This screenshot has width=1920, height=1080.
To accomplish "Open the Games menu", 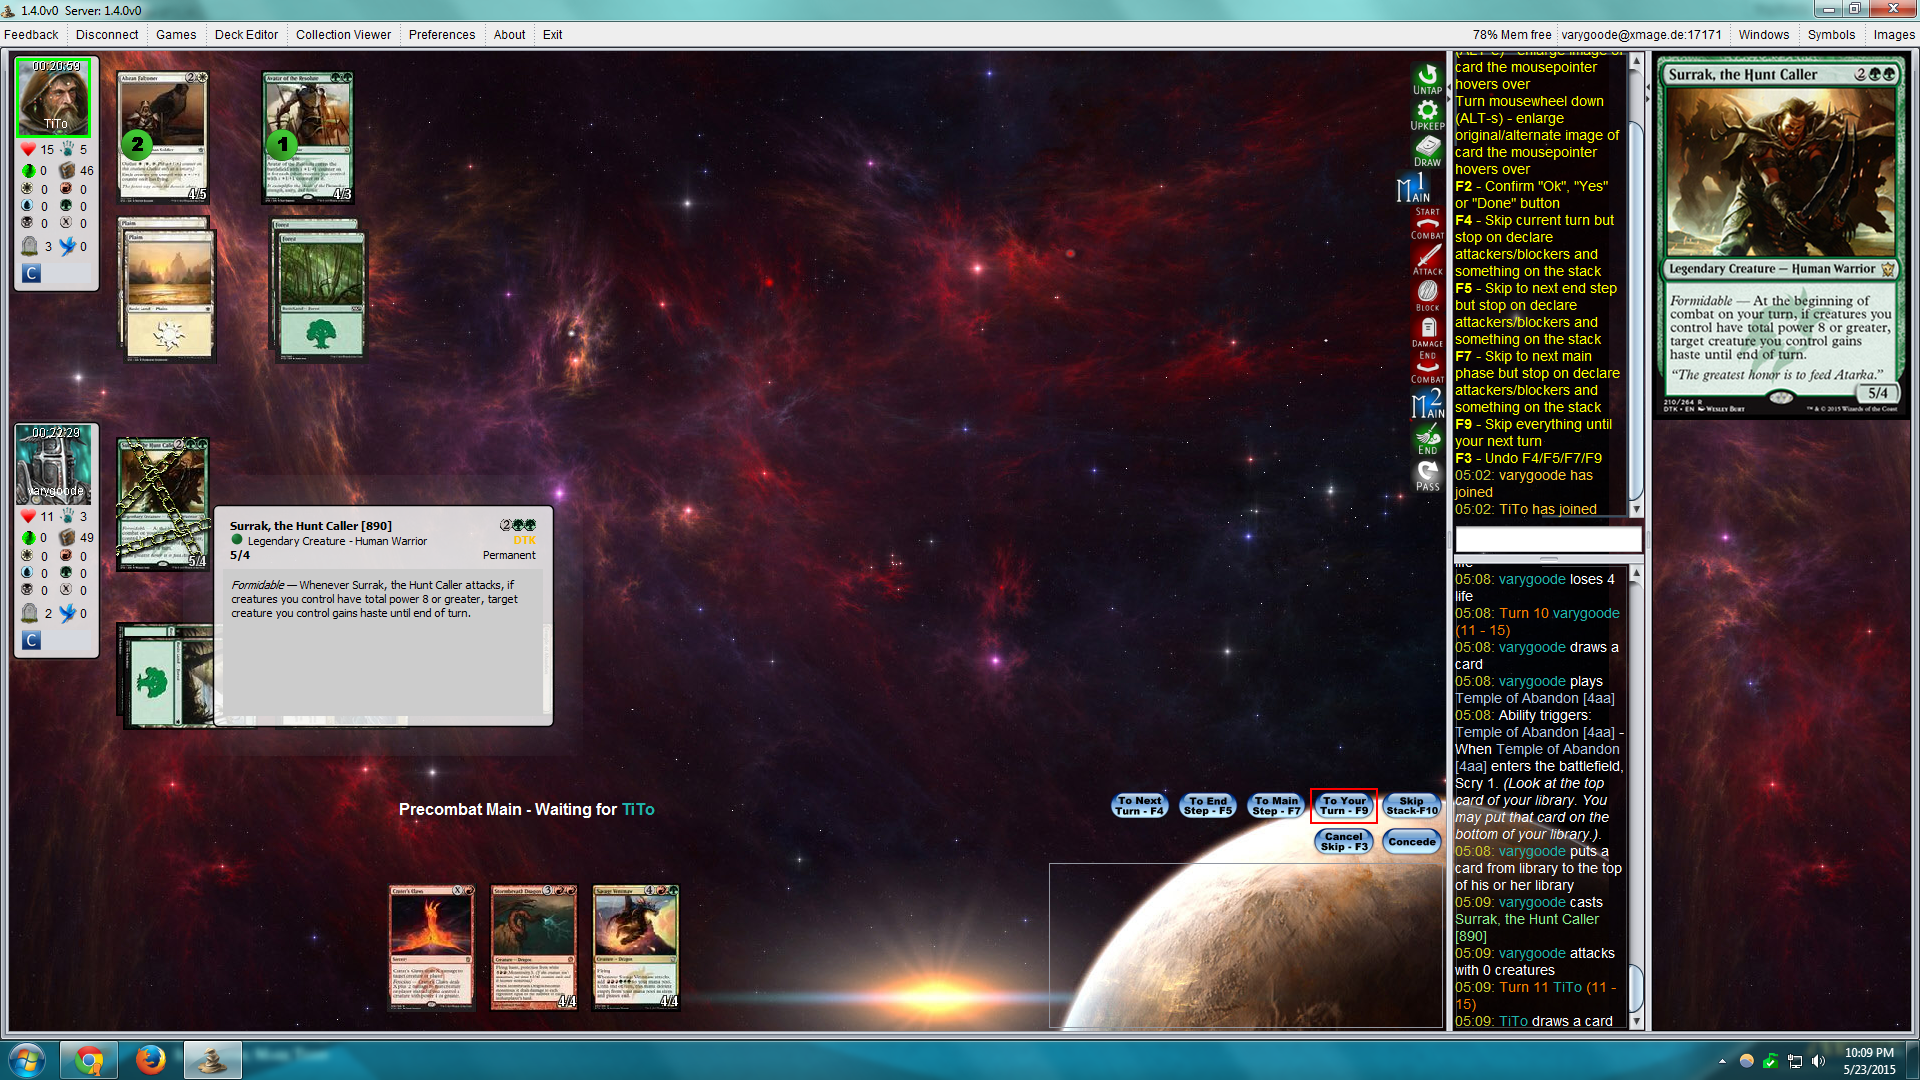I will 176,34.
